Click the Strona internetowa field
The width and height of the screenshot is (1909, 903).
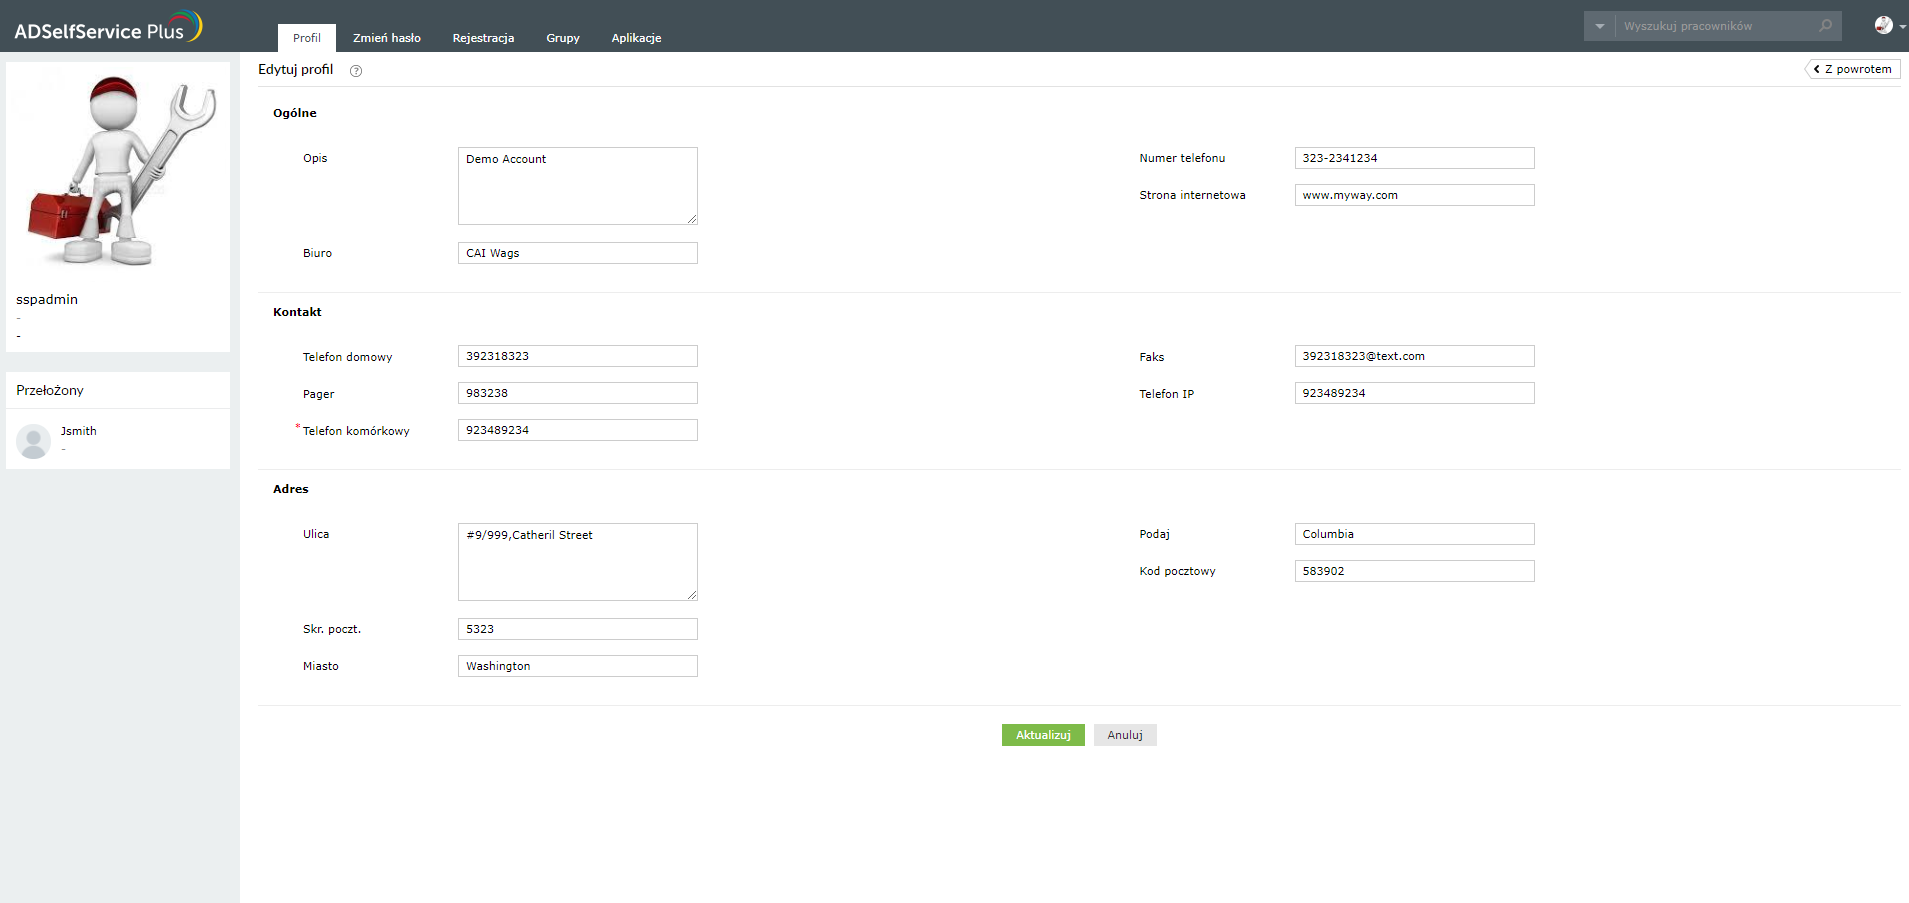(1414, 195)
